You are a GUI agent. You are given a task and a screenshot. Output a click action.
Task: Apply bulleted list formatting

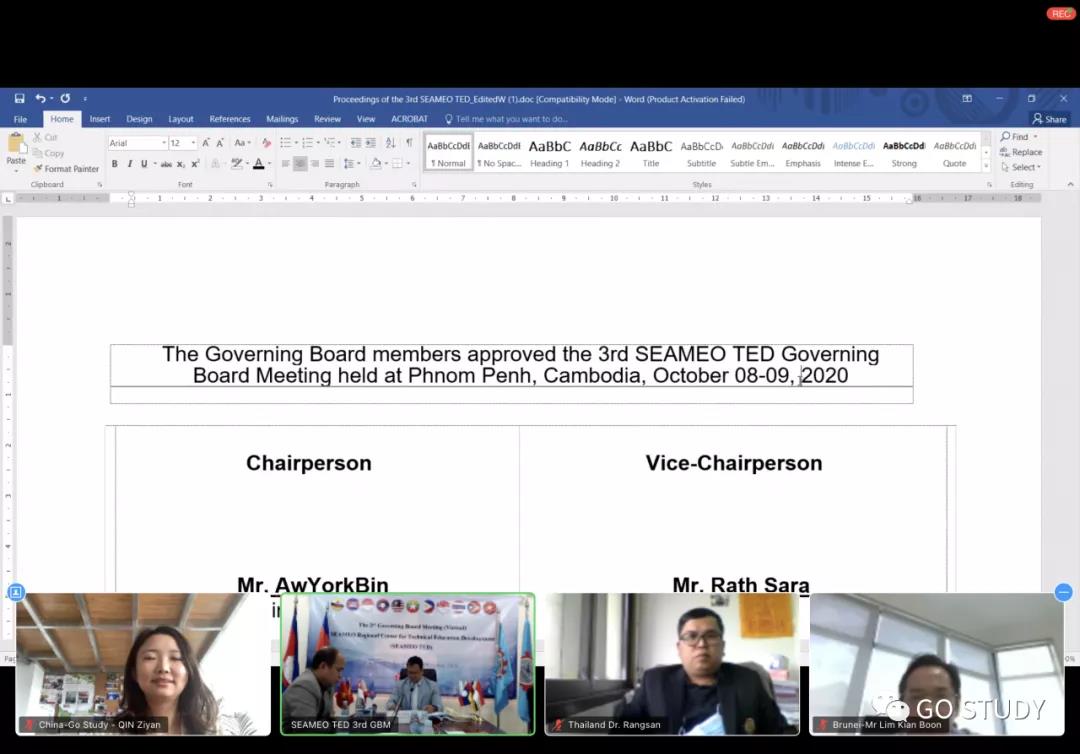(x=286, y=143)
